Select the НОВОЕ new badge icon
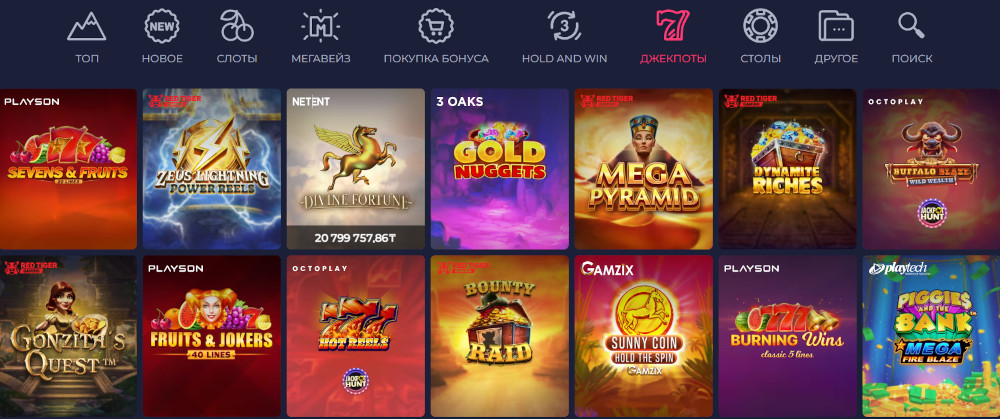Screen dimensions: 1000x419 point(162,27)
